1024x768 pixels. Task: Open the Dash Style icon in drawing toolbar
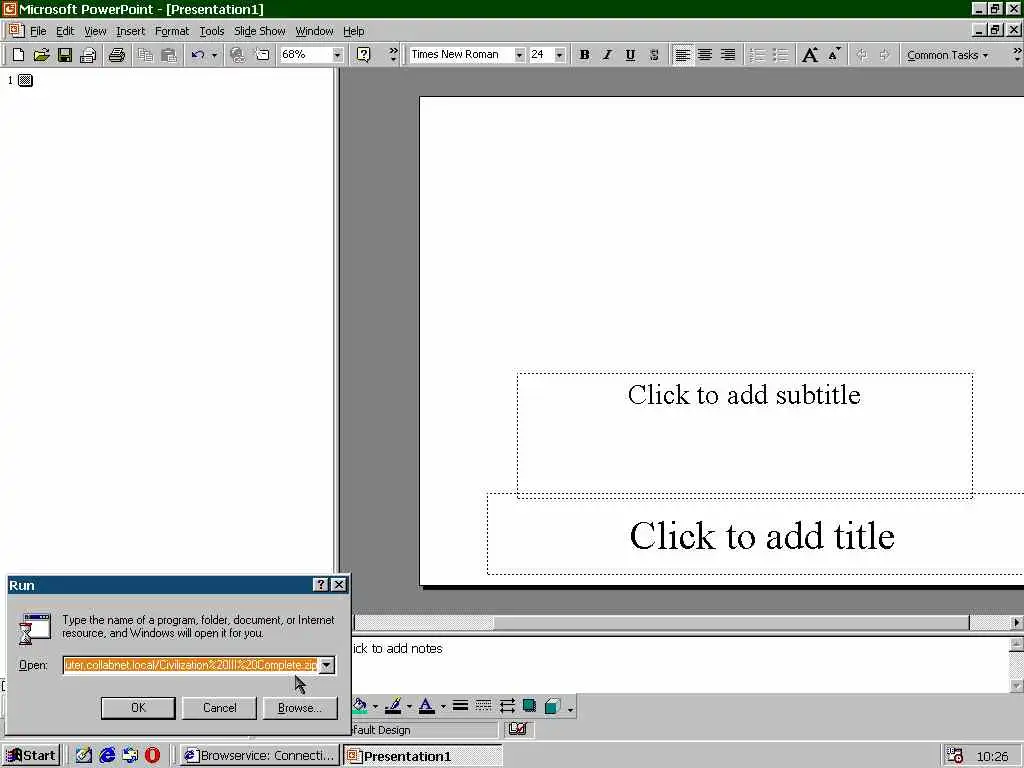click(x=483, y=705)
